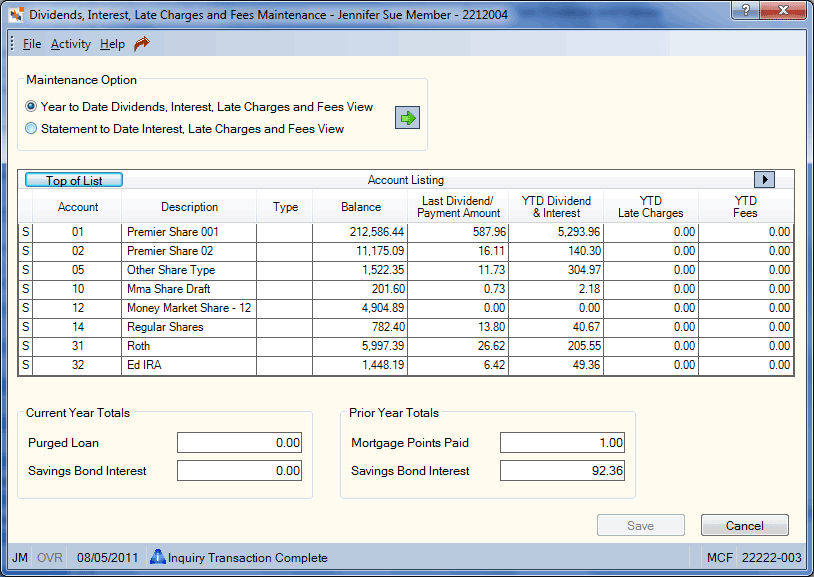Click Current Year Savings Bond Interest field

239,471
